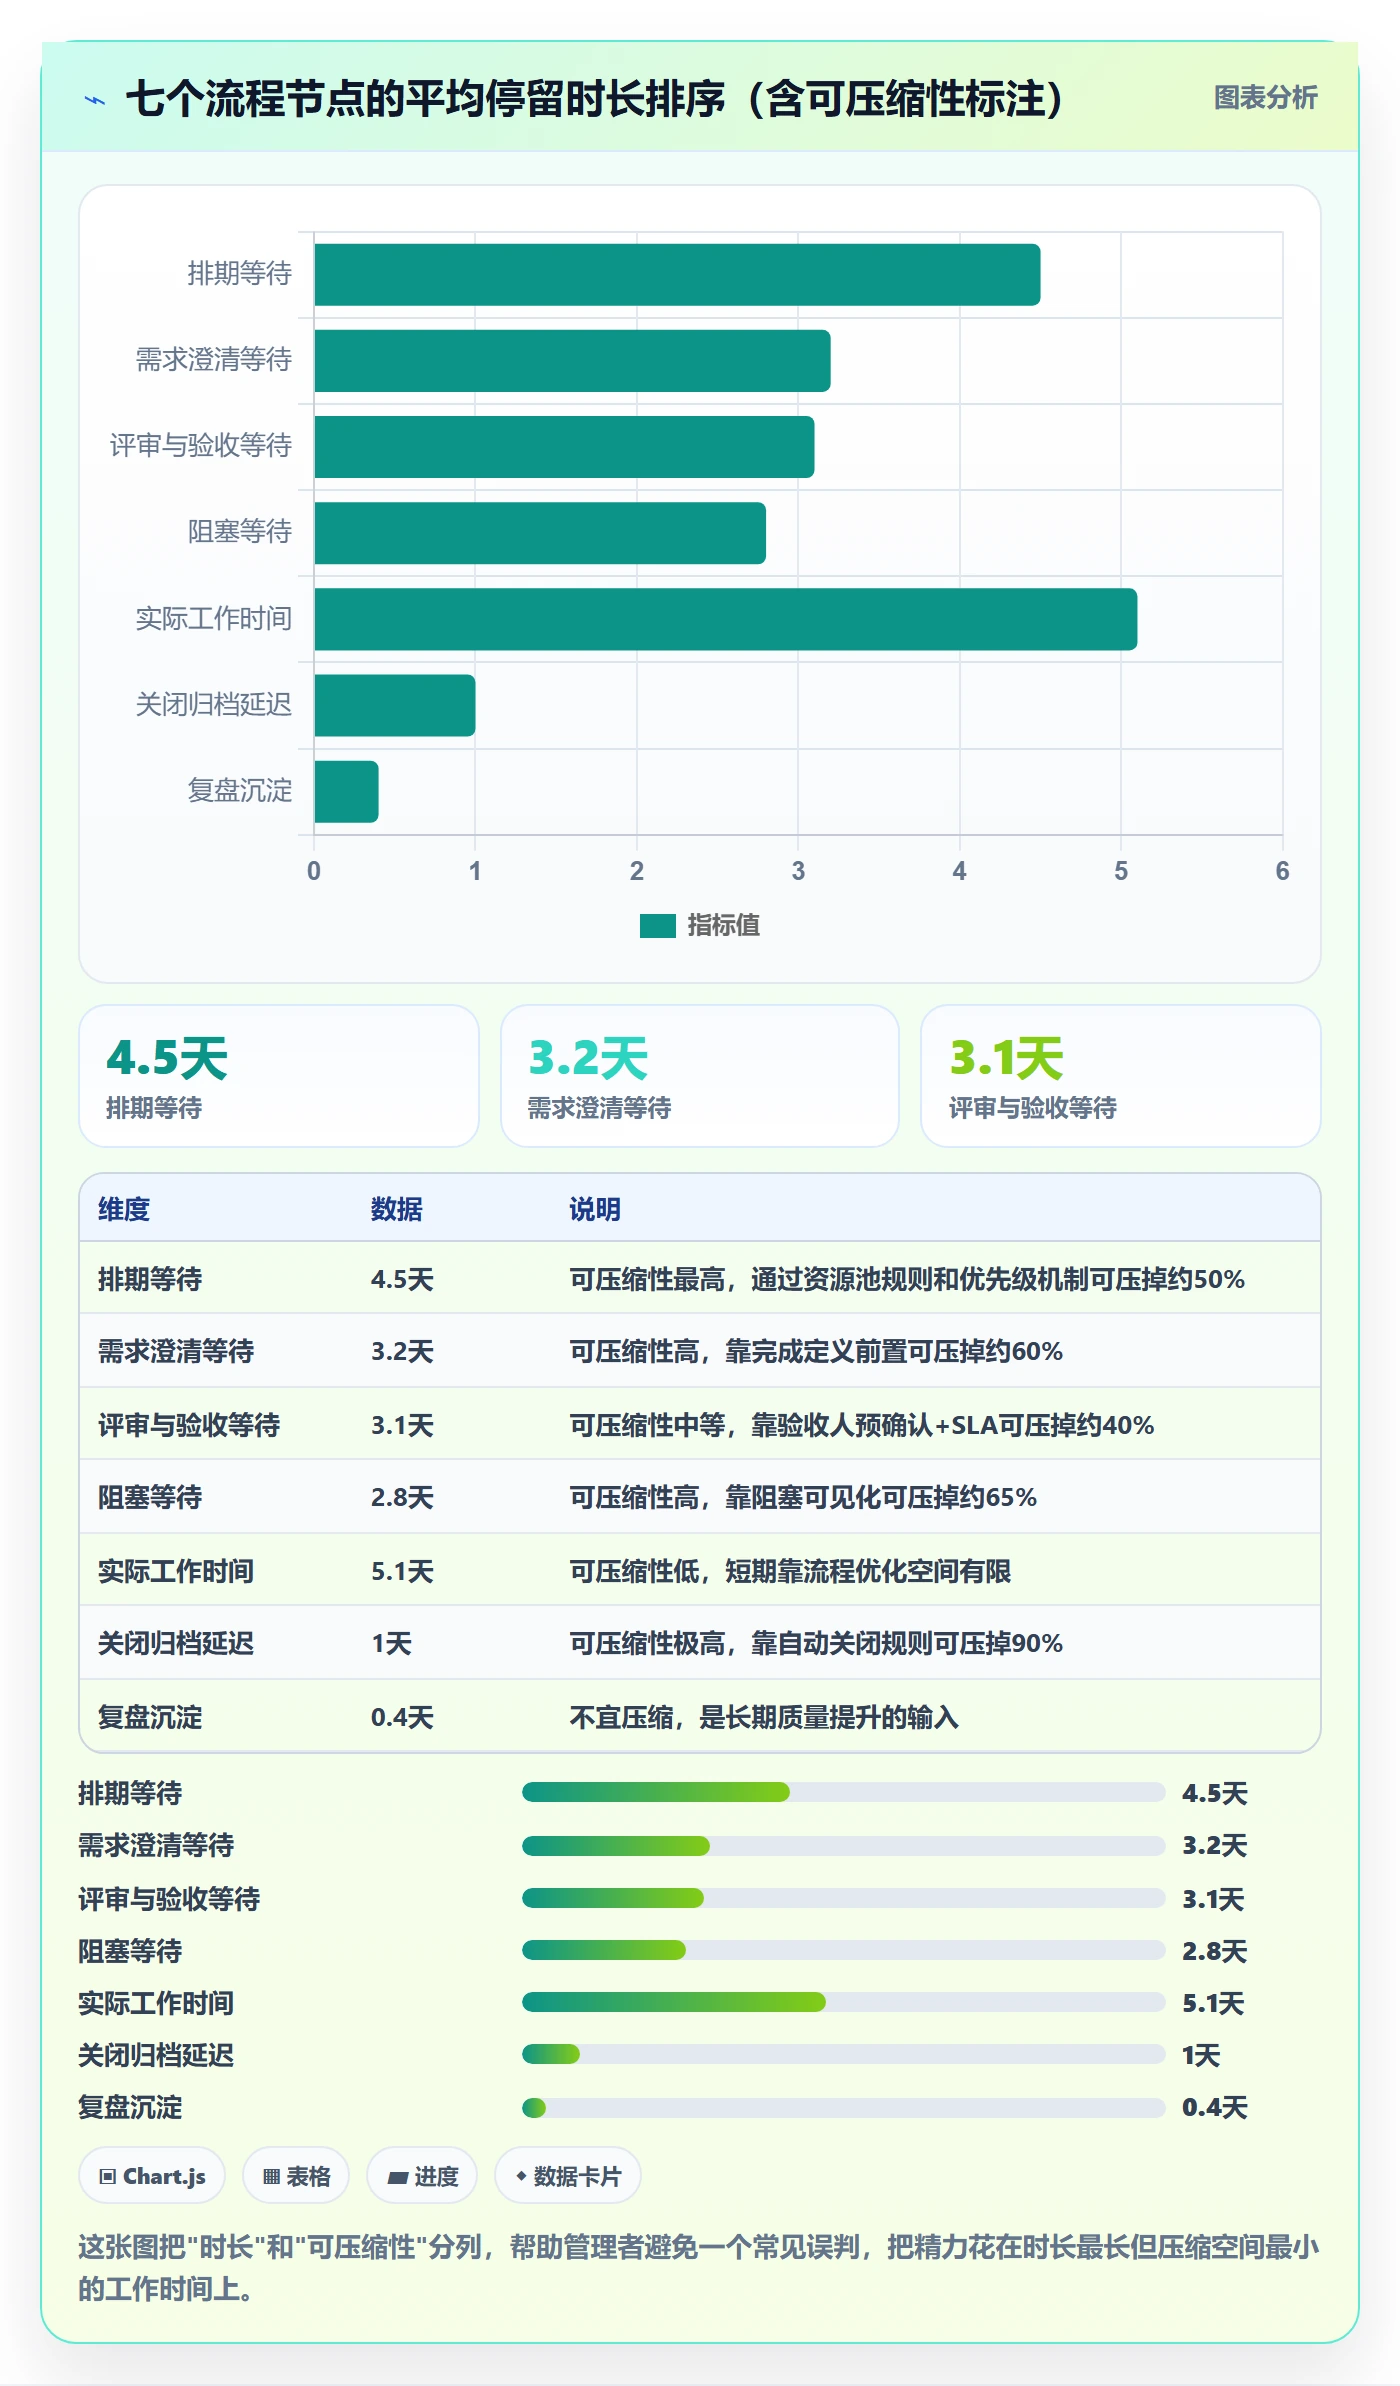
Task: Click the Chart.js tag
Action: pos(152,2176)
